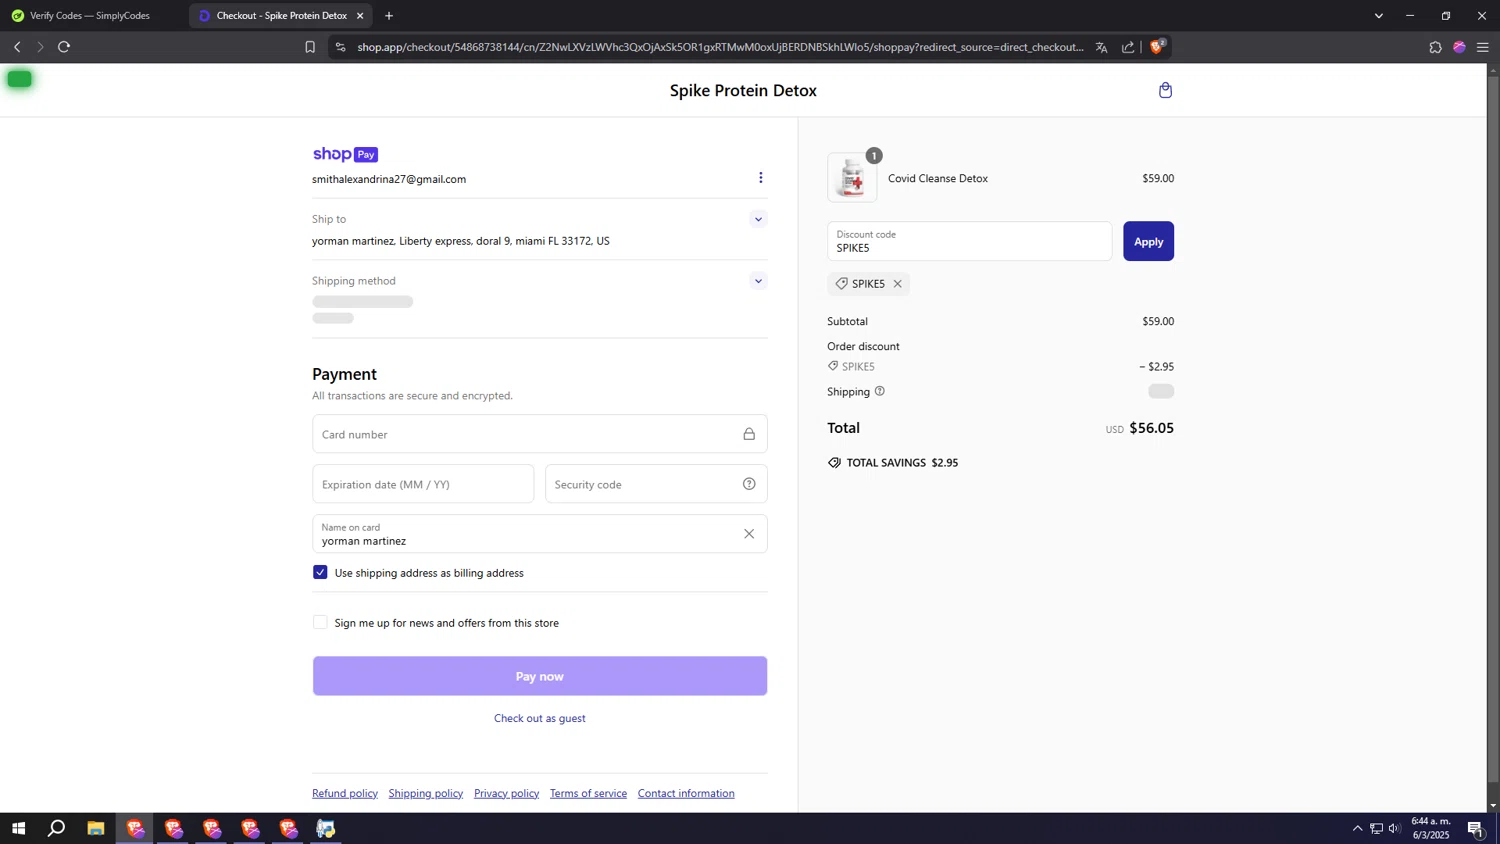Click the Shop Pay logo
This screenshot has height=844, width=1500.
tap(345, 154)
